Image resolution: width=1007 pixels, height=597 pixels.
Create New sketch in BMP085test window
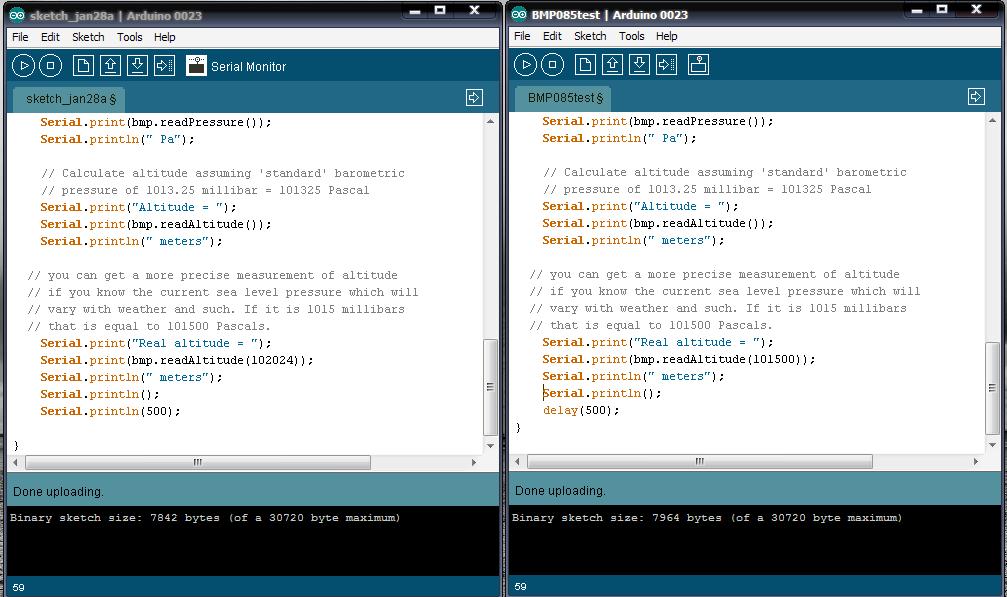(x=585, y=64)
